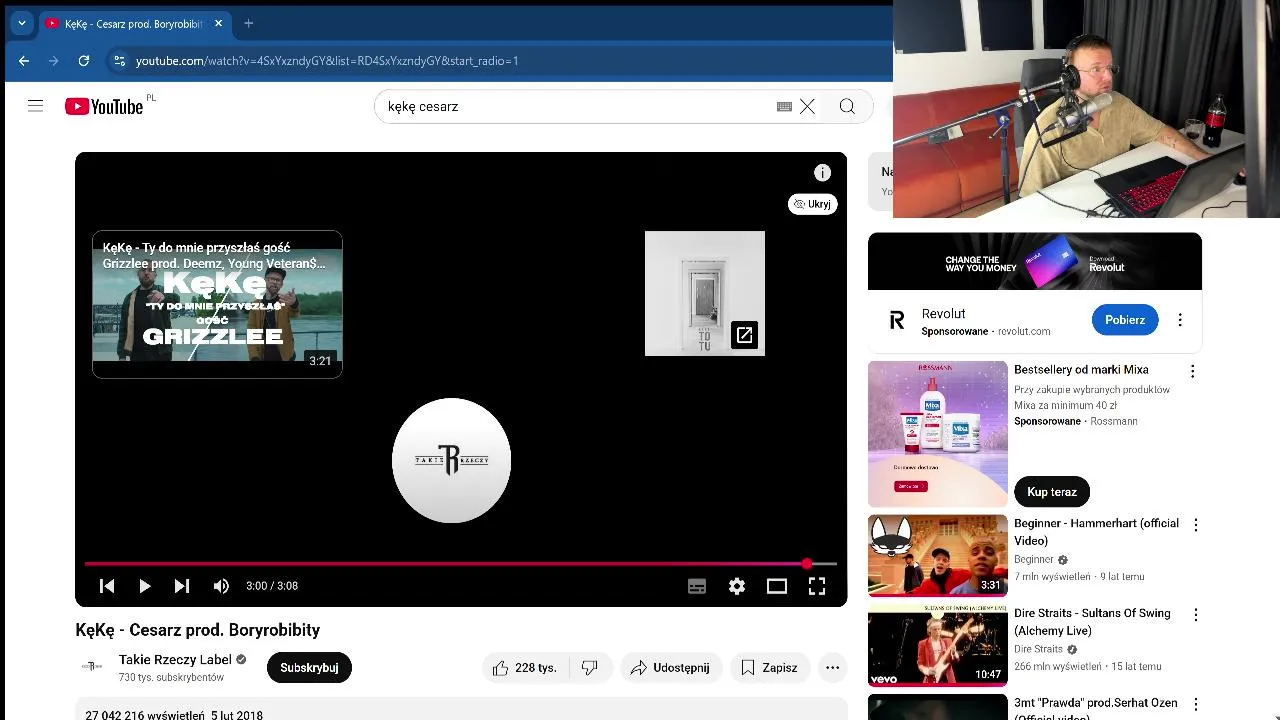Go to the YouTube home logo
Viewport: 1280px width, 720px height.
click(x=105, y=106)
